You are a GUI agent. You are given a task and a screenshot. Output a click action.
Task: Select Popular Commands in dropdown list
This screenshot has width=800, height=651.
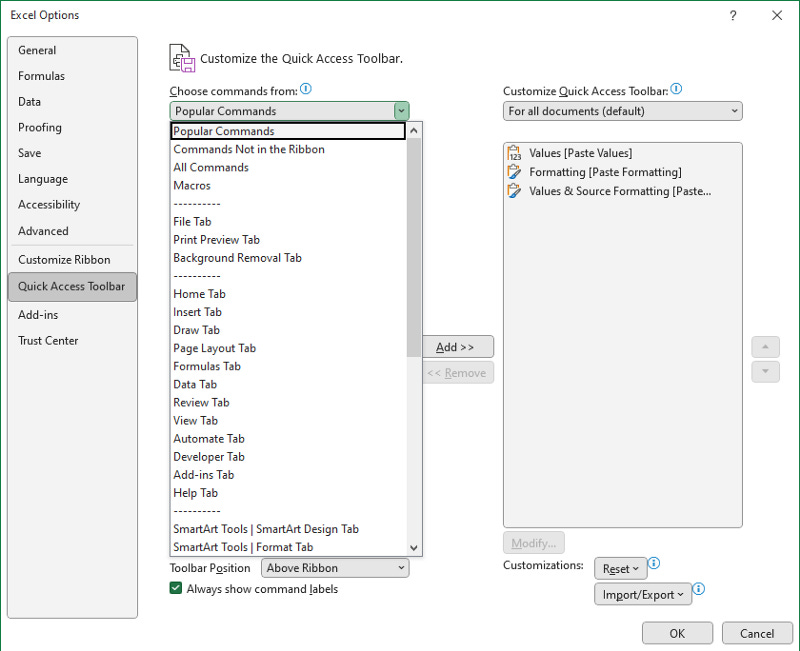(x=288, y=131)
